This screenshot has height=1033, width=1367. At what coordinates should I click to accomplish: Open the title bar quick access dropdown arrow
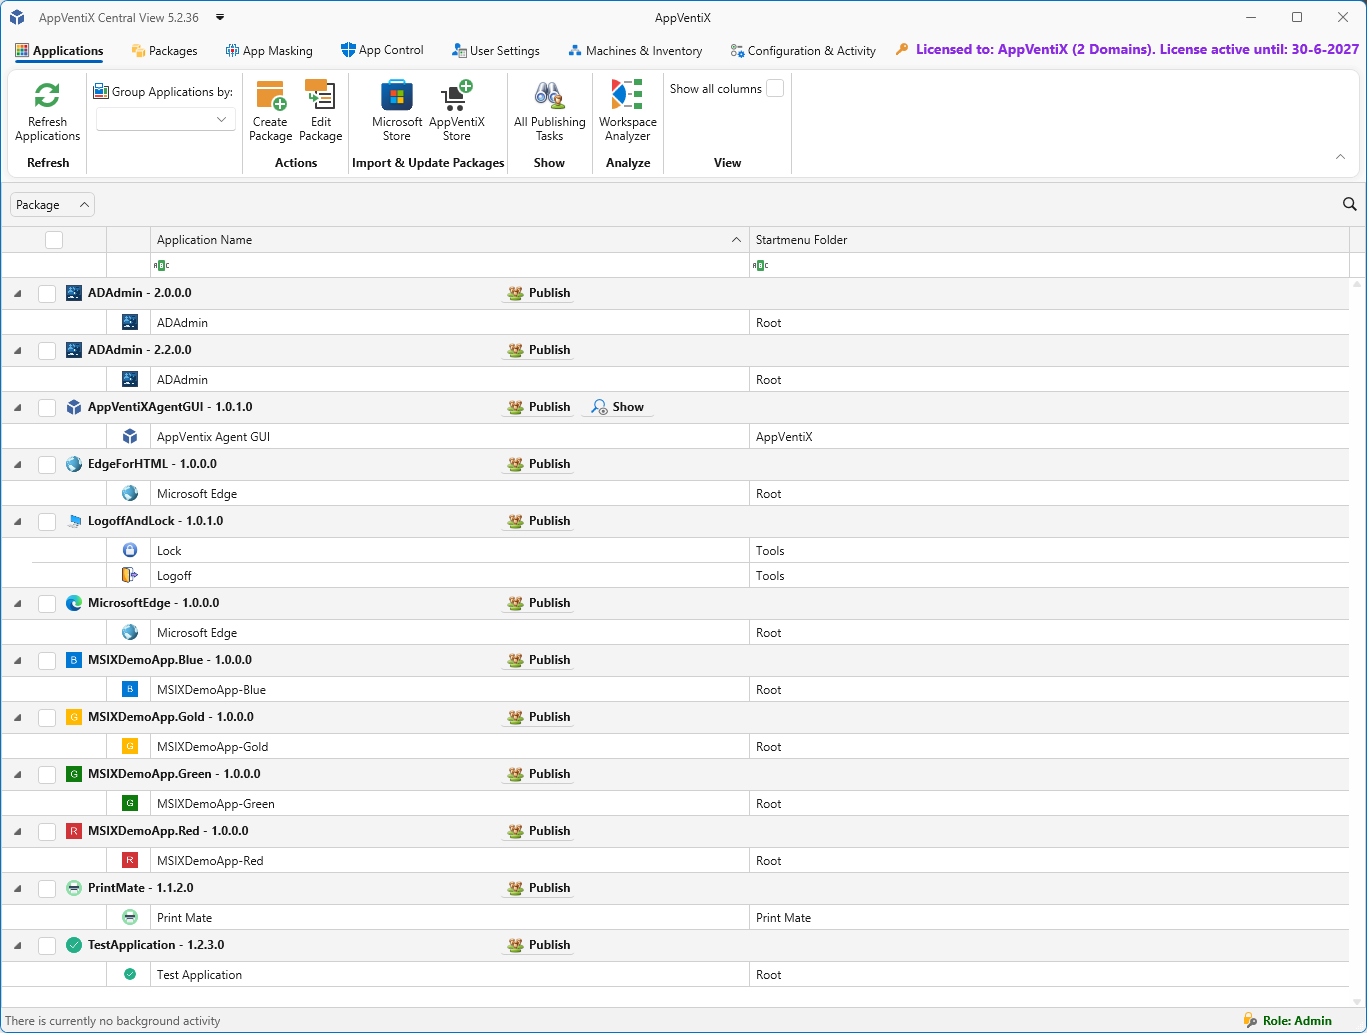tap(220, 18)
